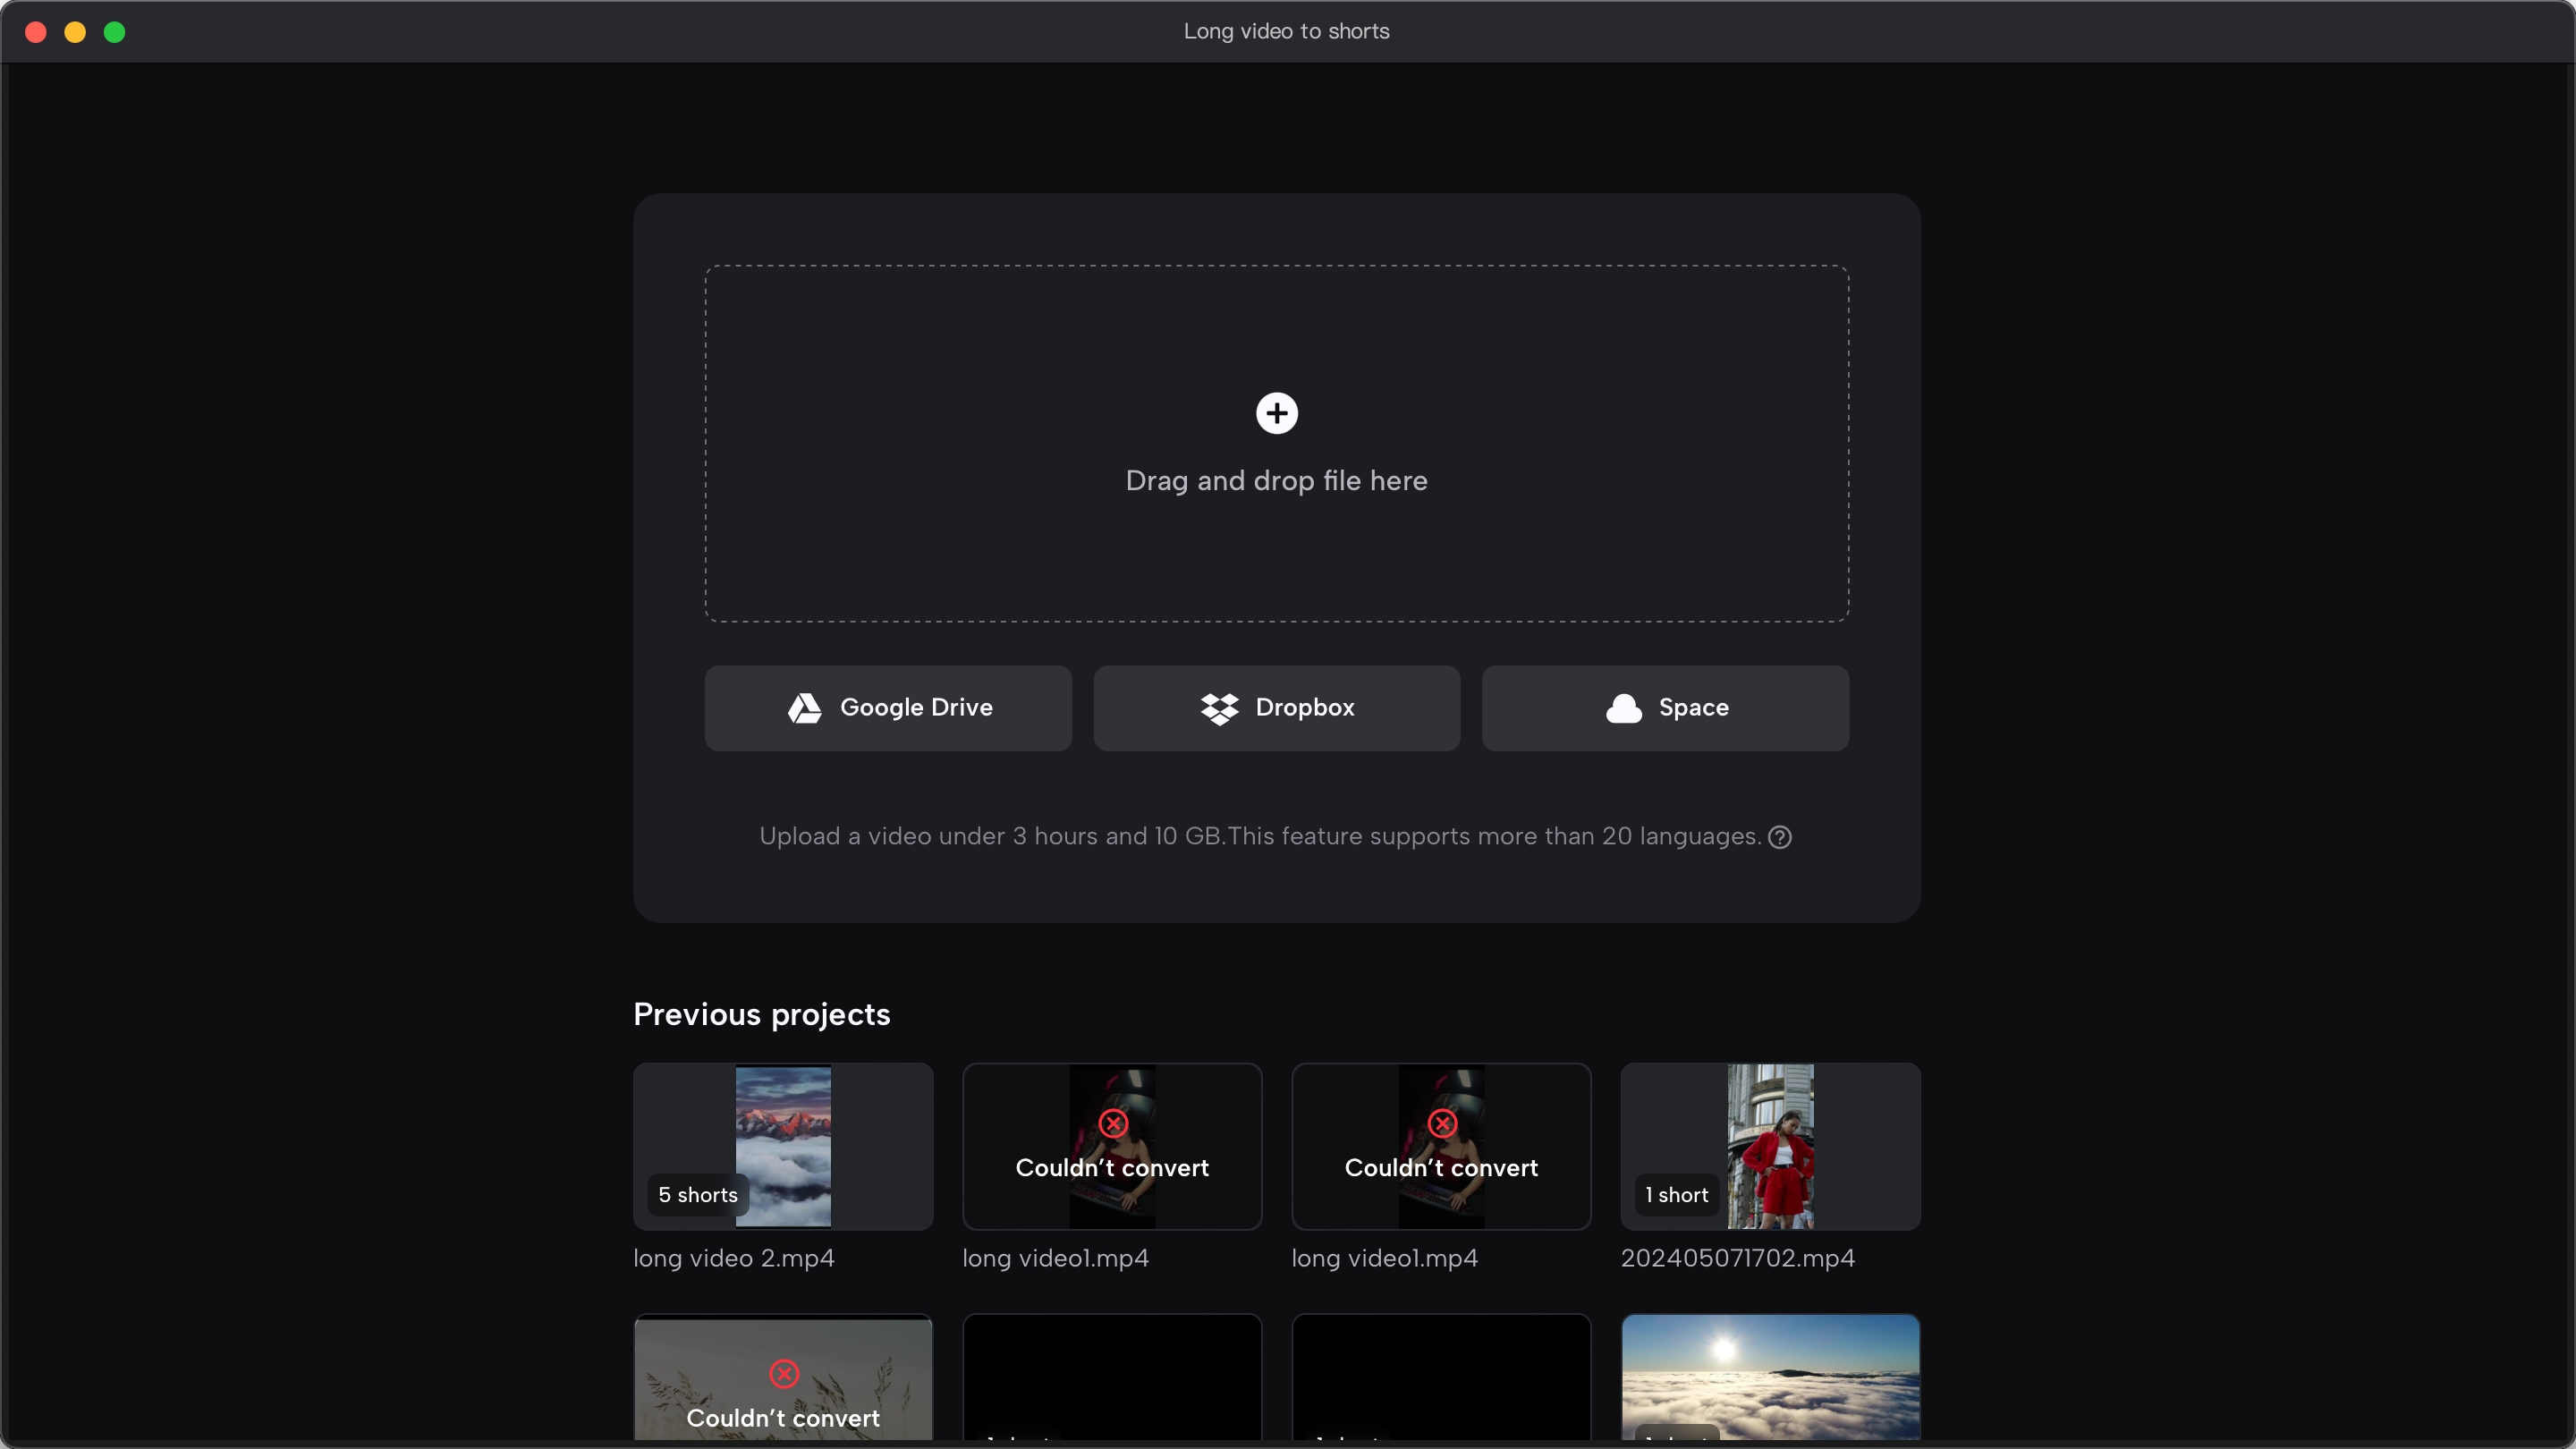
Task: Open the 202405071702.mp4 project
Action: pyautogui.click(x=1769, y=1145)
